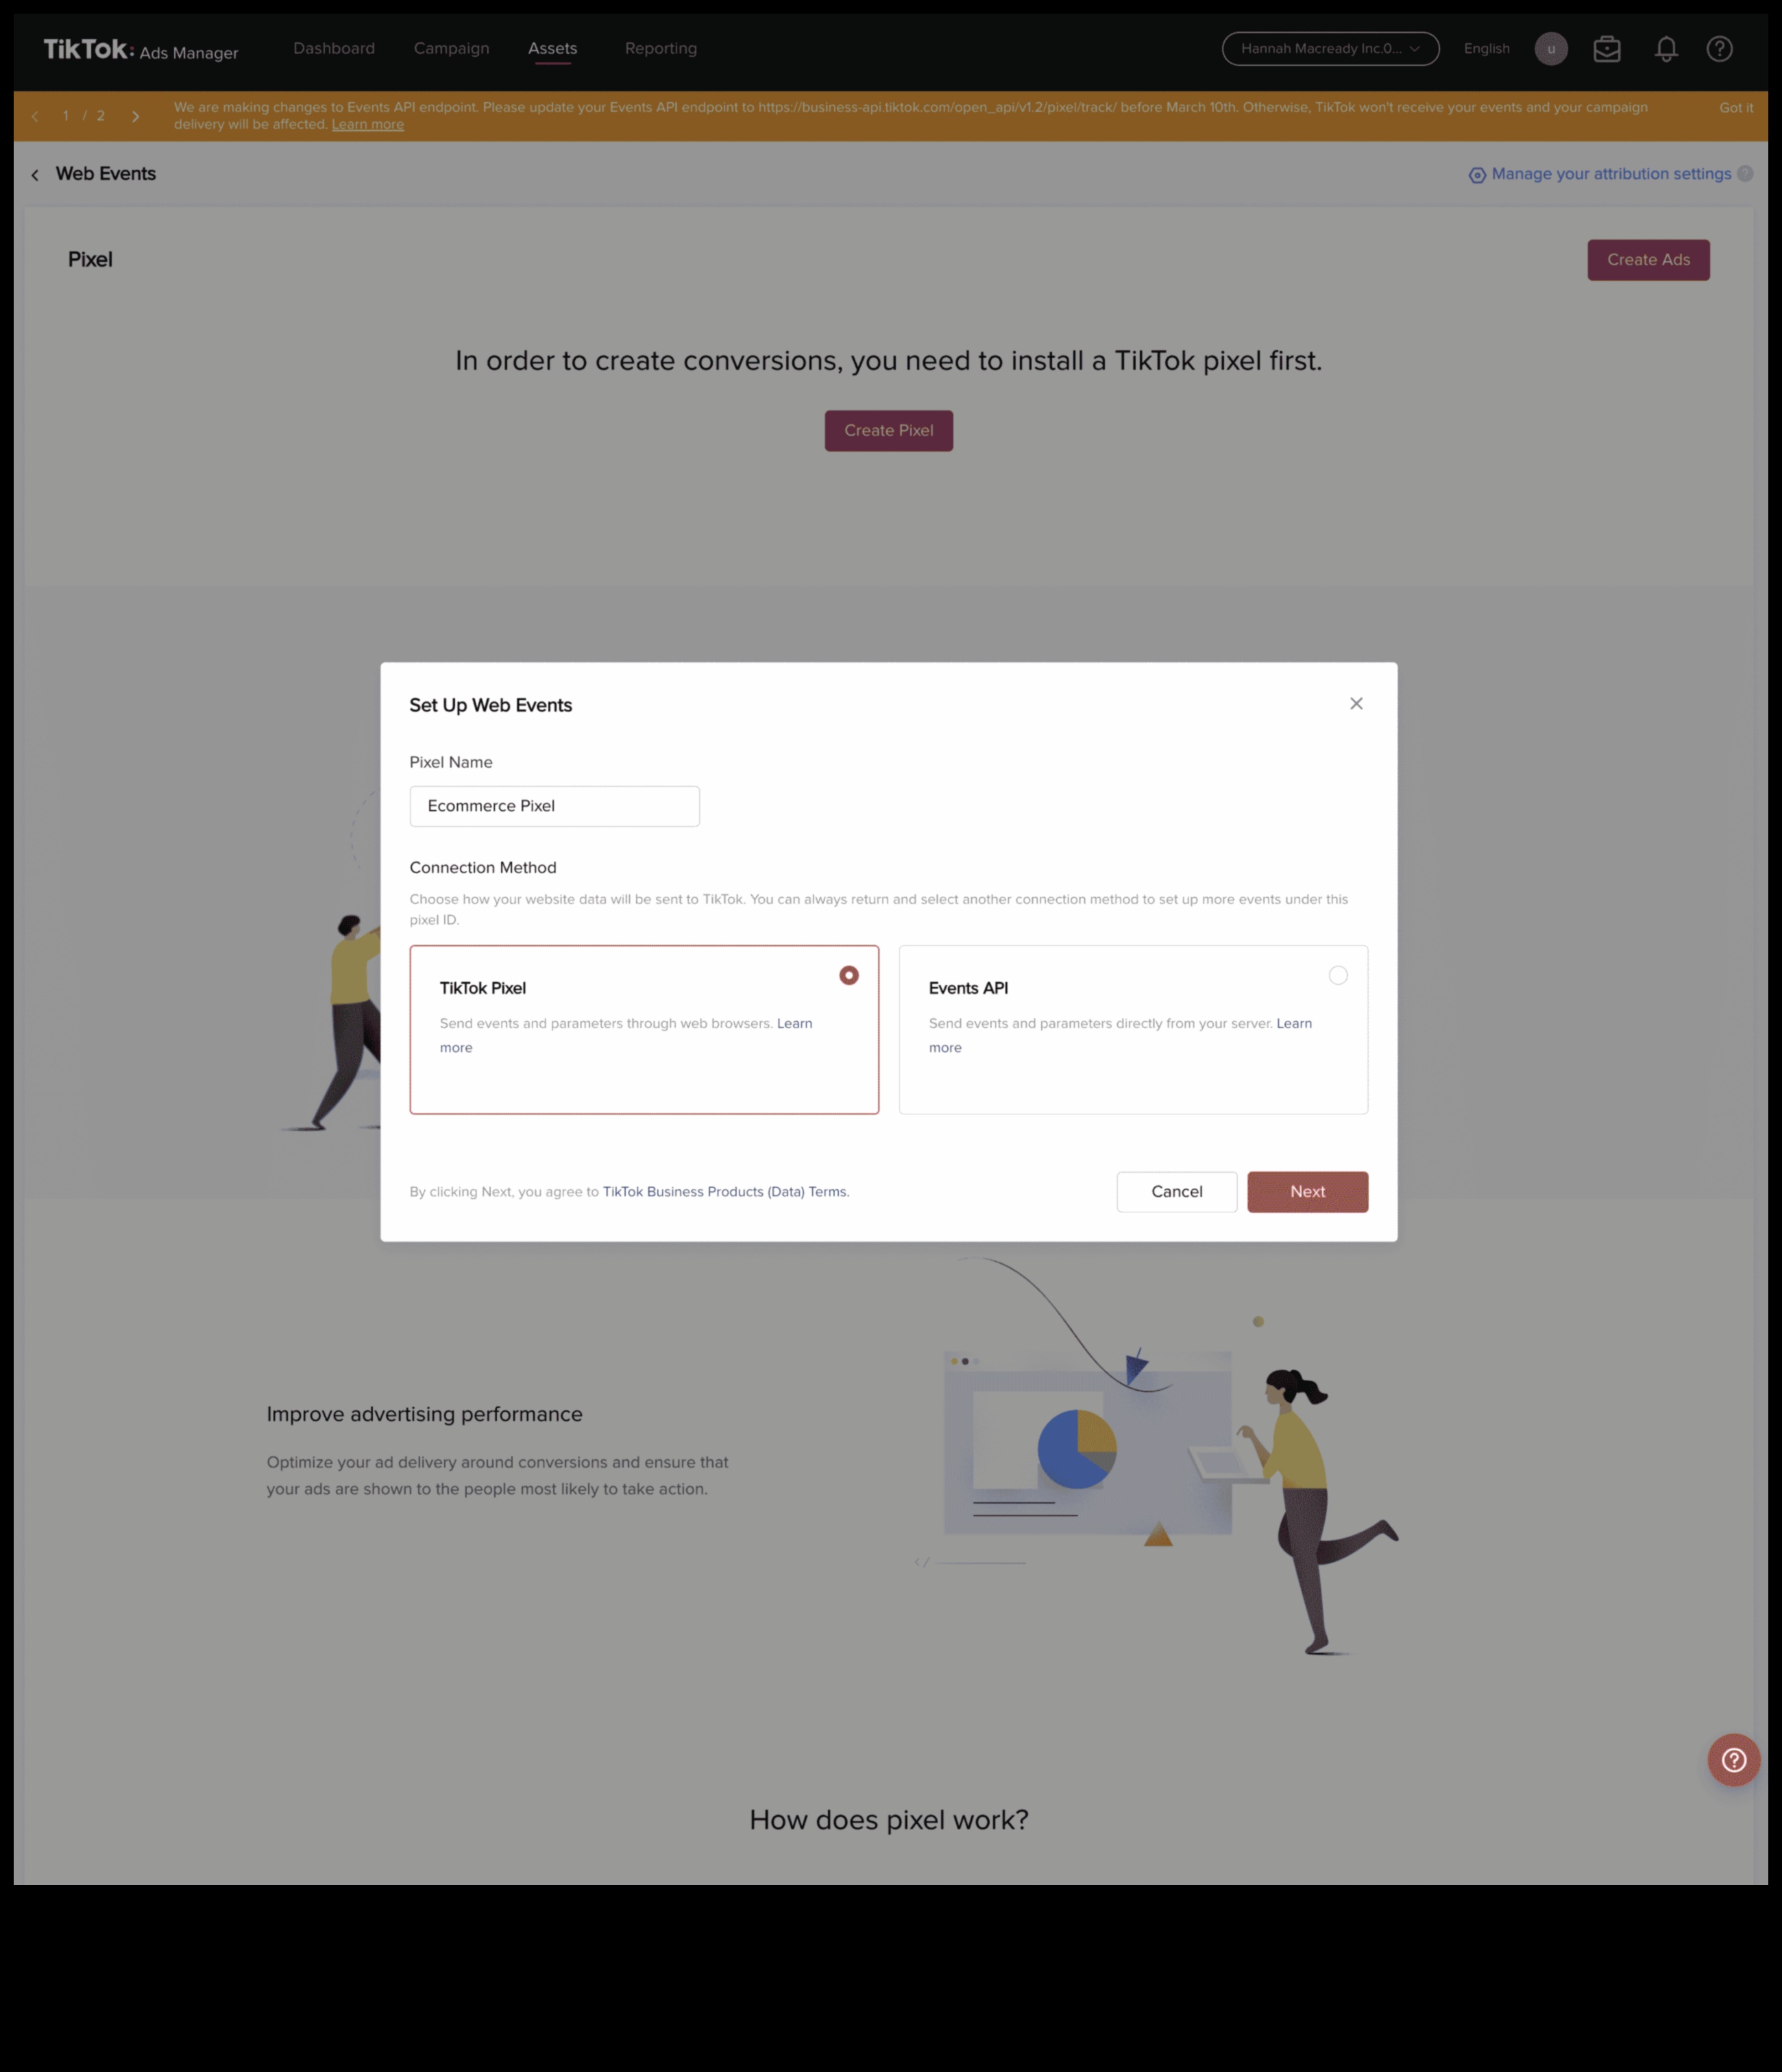This screenshot has height=2072, width=1782.
Task: Click the Assets menu tab
Action: 552,47
